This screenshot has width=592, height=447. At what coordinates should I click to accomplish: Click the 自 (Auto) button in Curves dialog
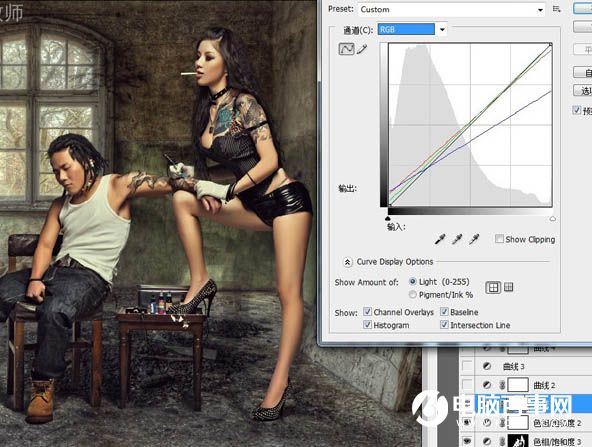point(583,72)
